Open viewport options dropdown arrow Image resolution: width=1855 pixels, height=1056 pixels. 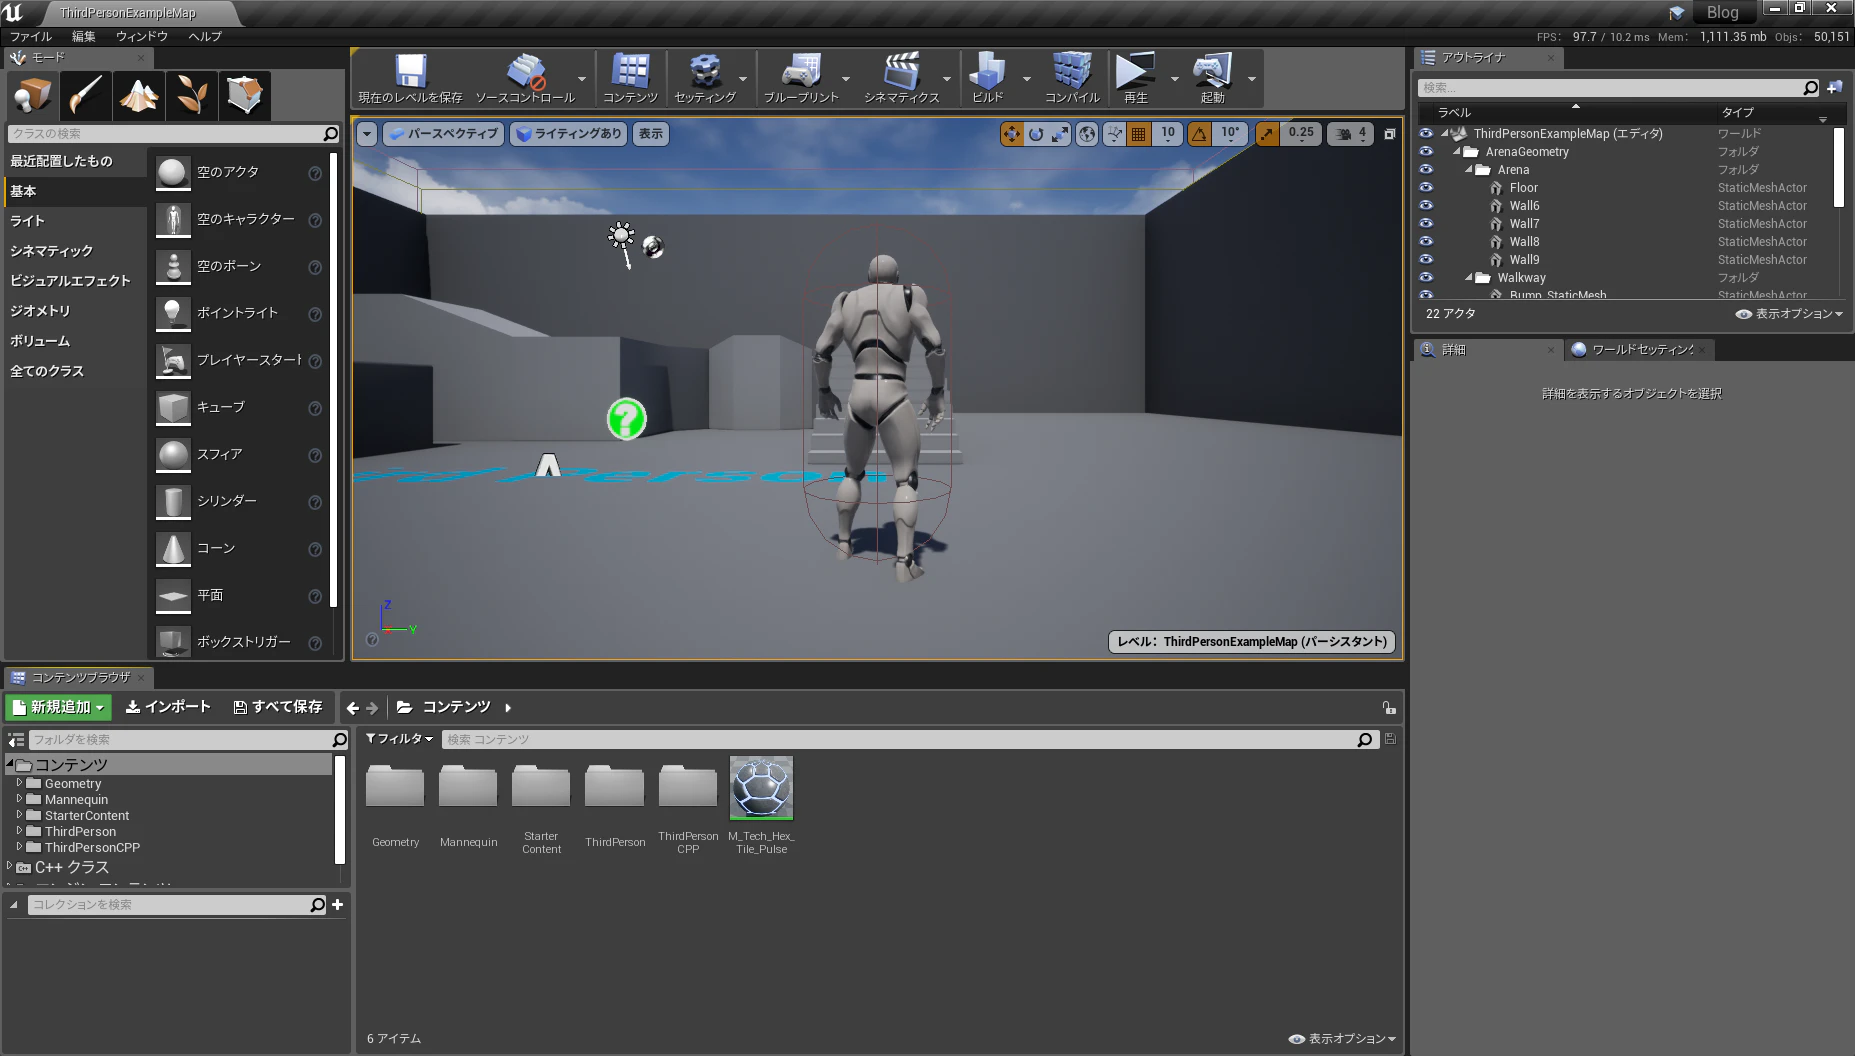[x=367, y=133]
